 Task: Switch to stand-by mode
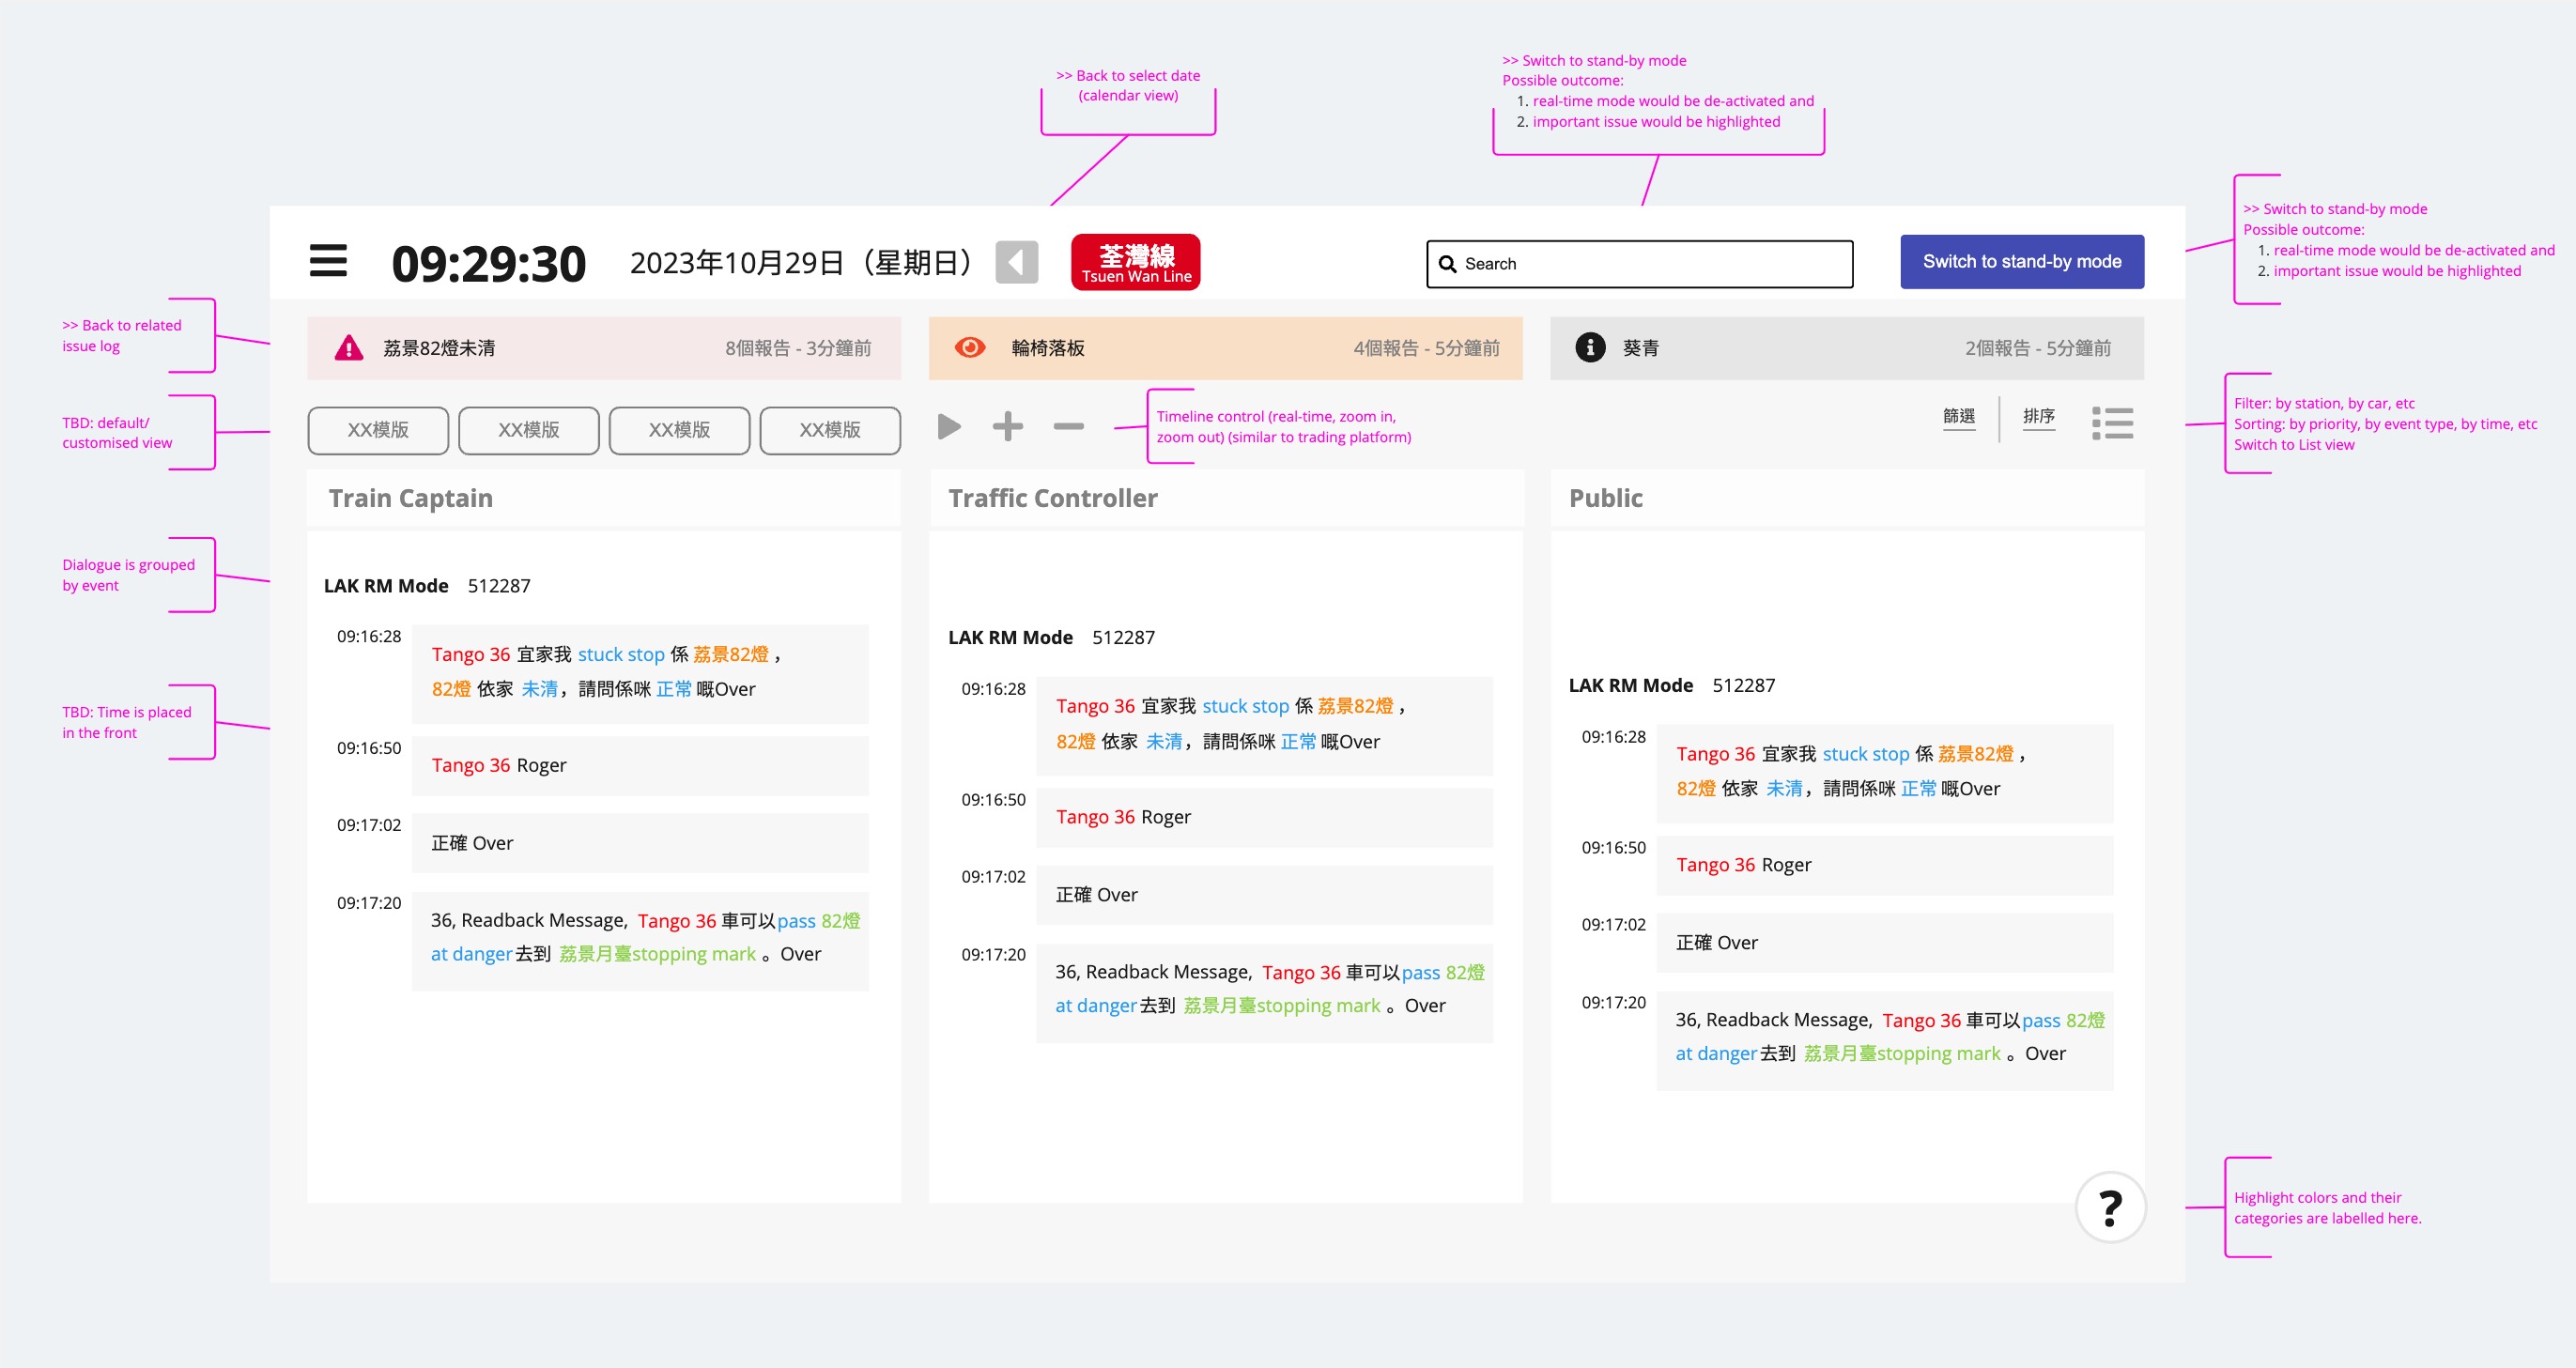tap(2022, 262)
